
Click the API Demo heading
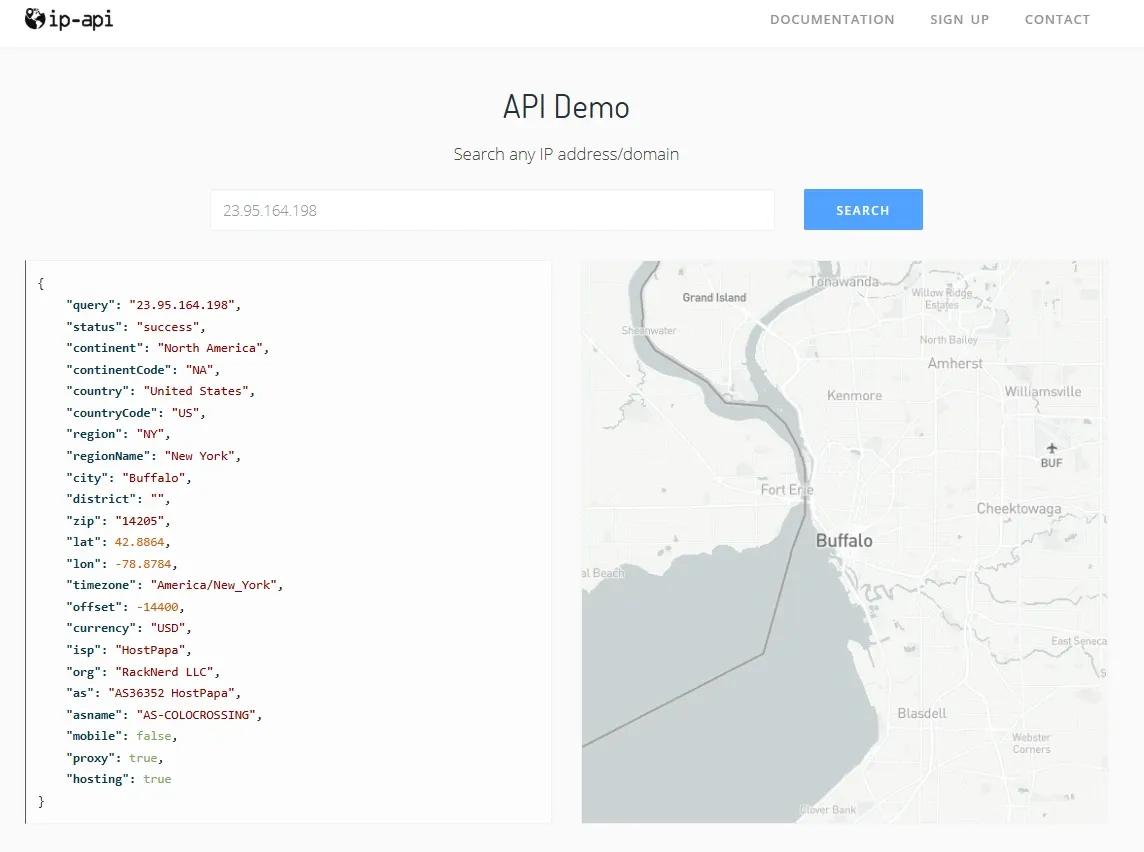coord(566,107)
